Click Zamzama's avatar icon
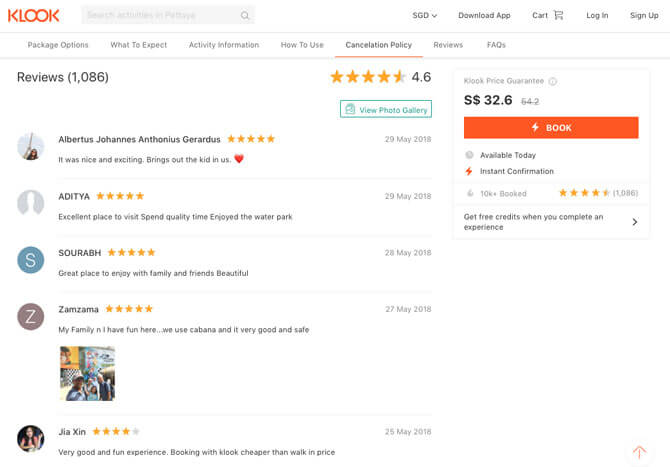This screenshot has height=467, width=670. click(31, 317)
